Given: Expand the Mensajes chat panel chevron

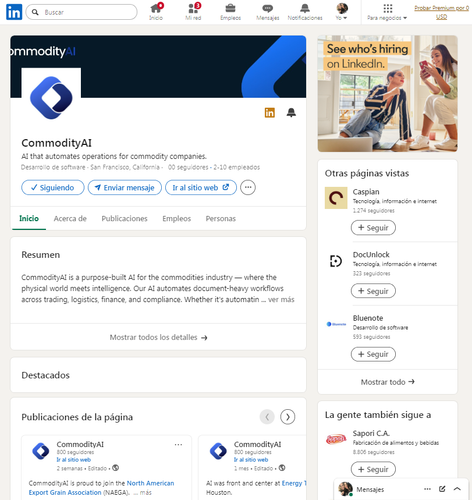Looking at the screenshot, I should 457,489.
